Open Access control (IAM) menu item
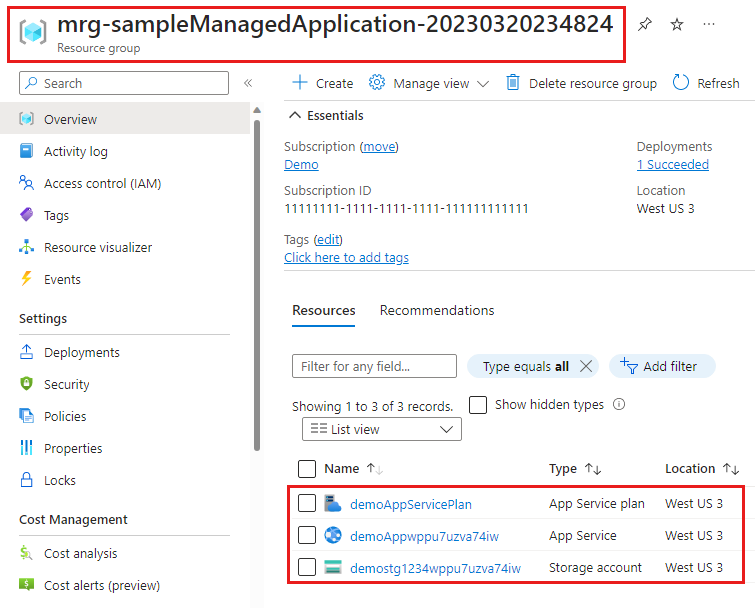Screen dimensions: 755x608 click(x=102, y=183)
